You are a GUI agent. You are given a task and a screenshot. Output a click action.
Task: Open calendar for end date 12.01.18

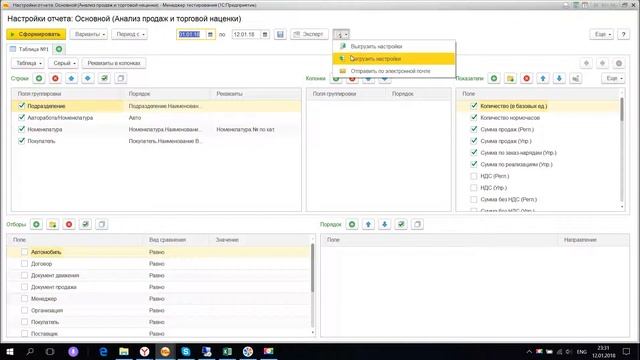[265, 34]
